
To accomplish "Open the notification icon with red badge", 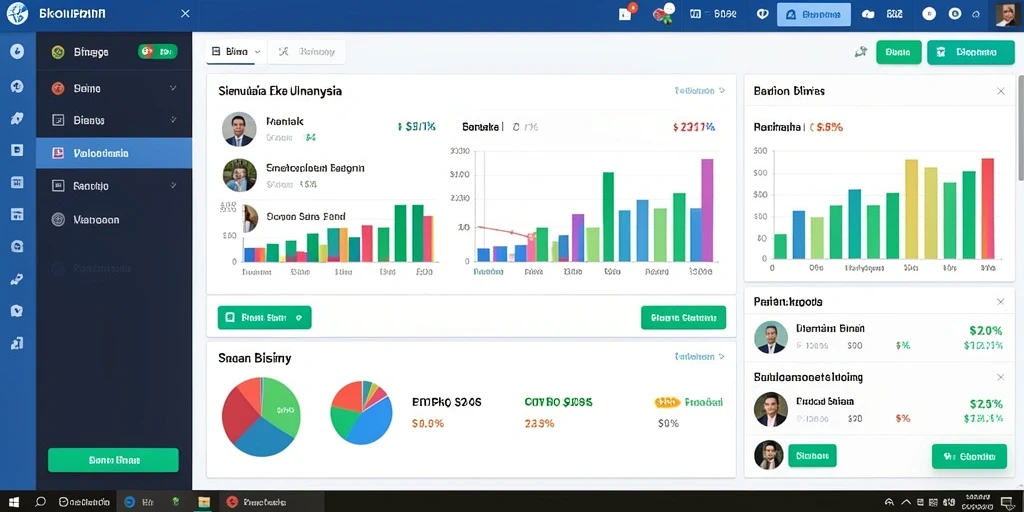I will click(x=626, y=13).
